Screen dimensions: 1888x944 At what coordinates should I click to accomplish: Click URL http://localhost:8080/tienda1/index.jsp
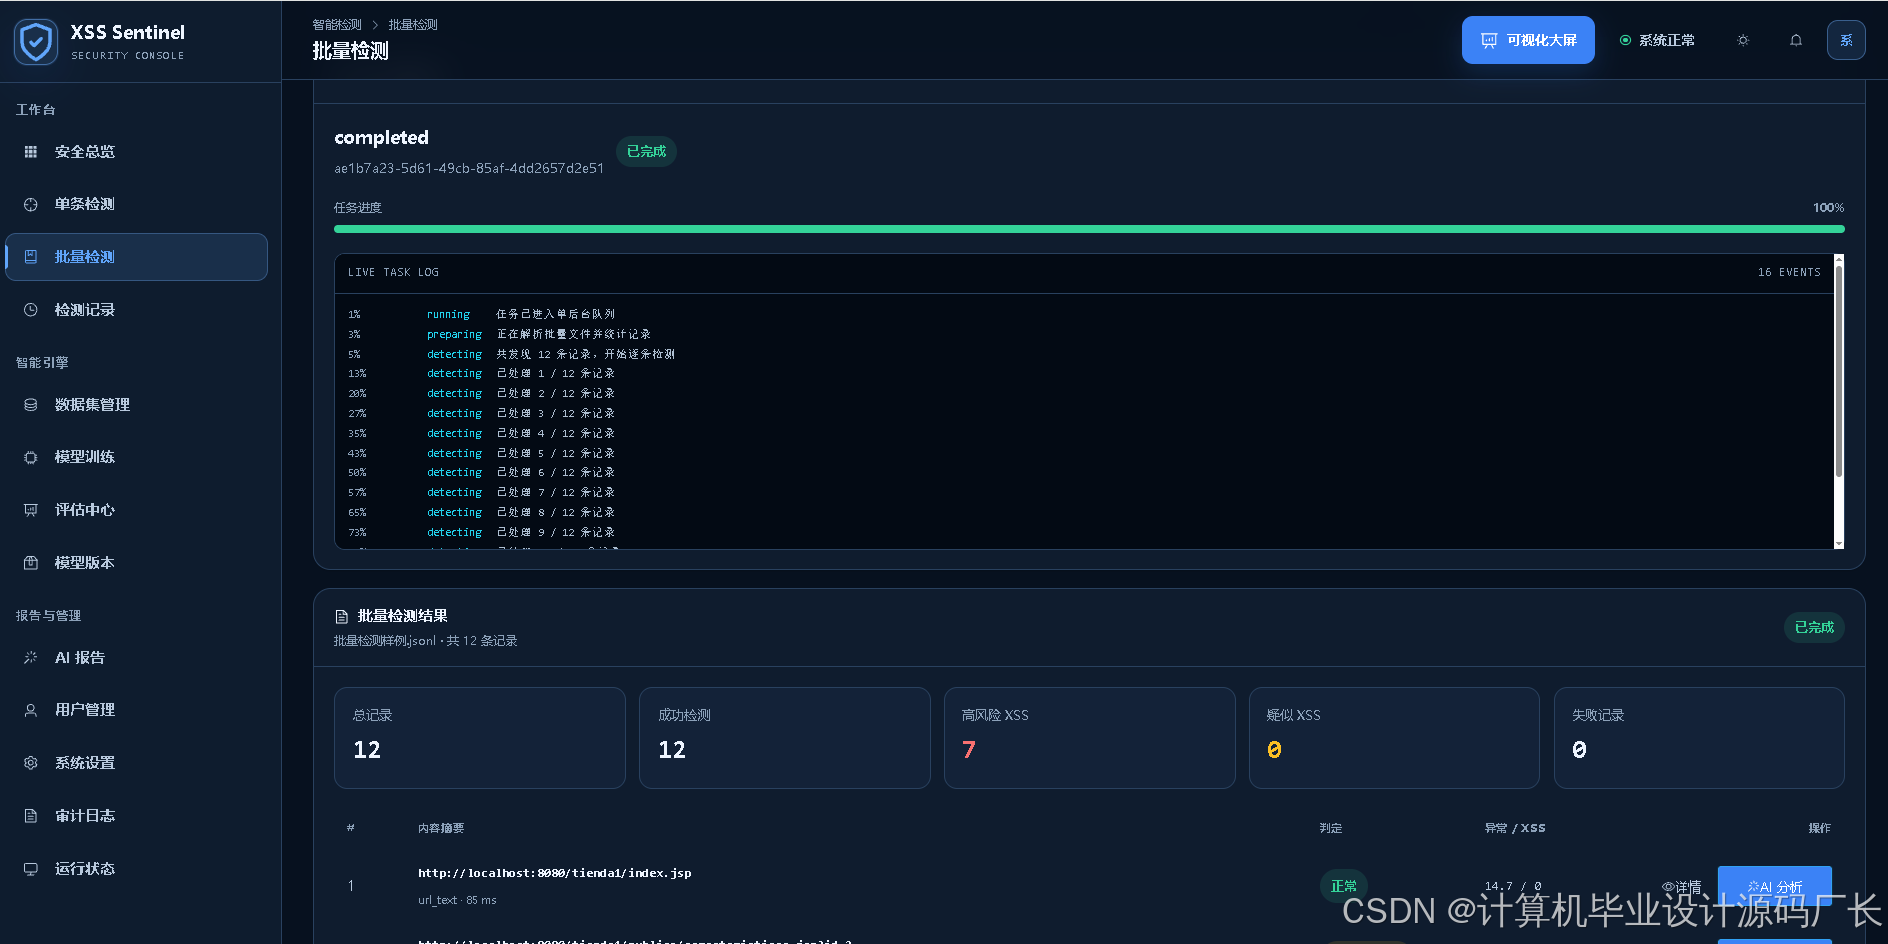pos(555,874)
